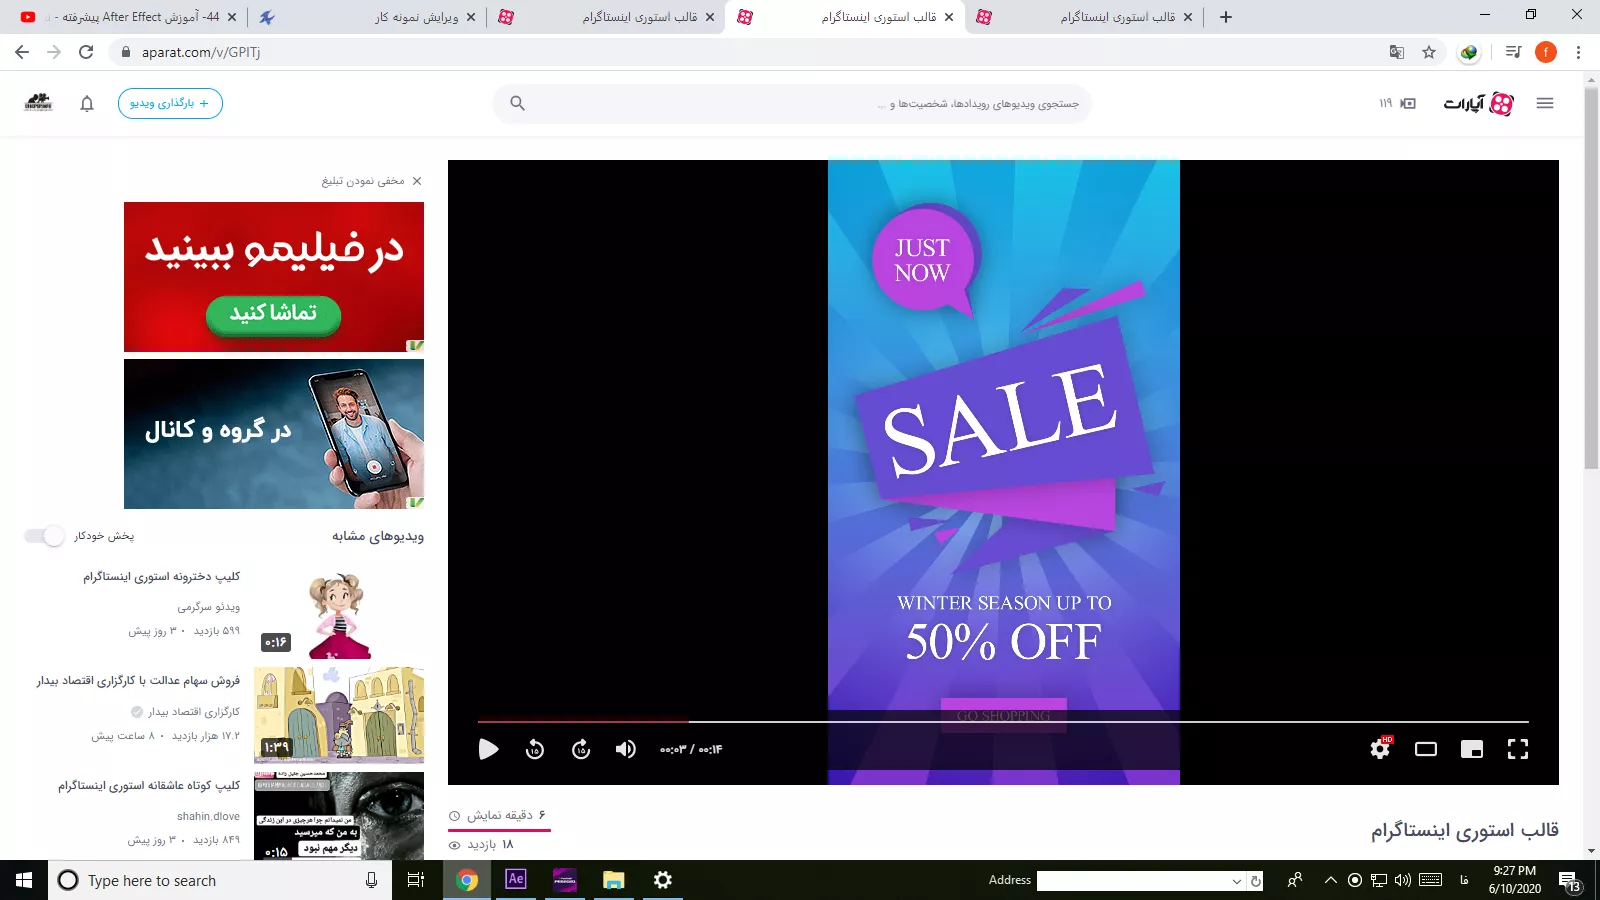Open notifications bell

(x=87, y=103)
